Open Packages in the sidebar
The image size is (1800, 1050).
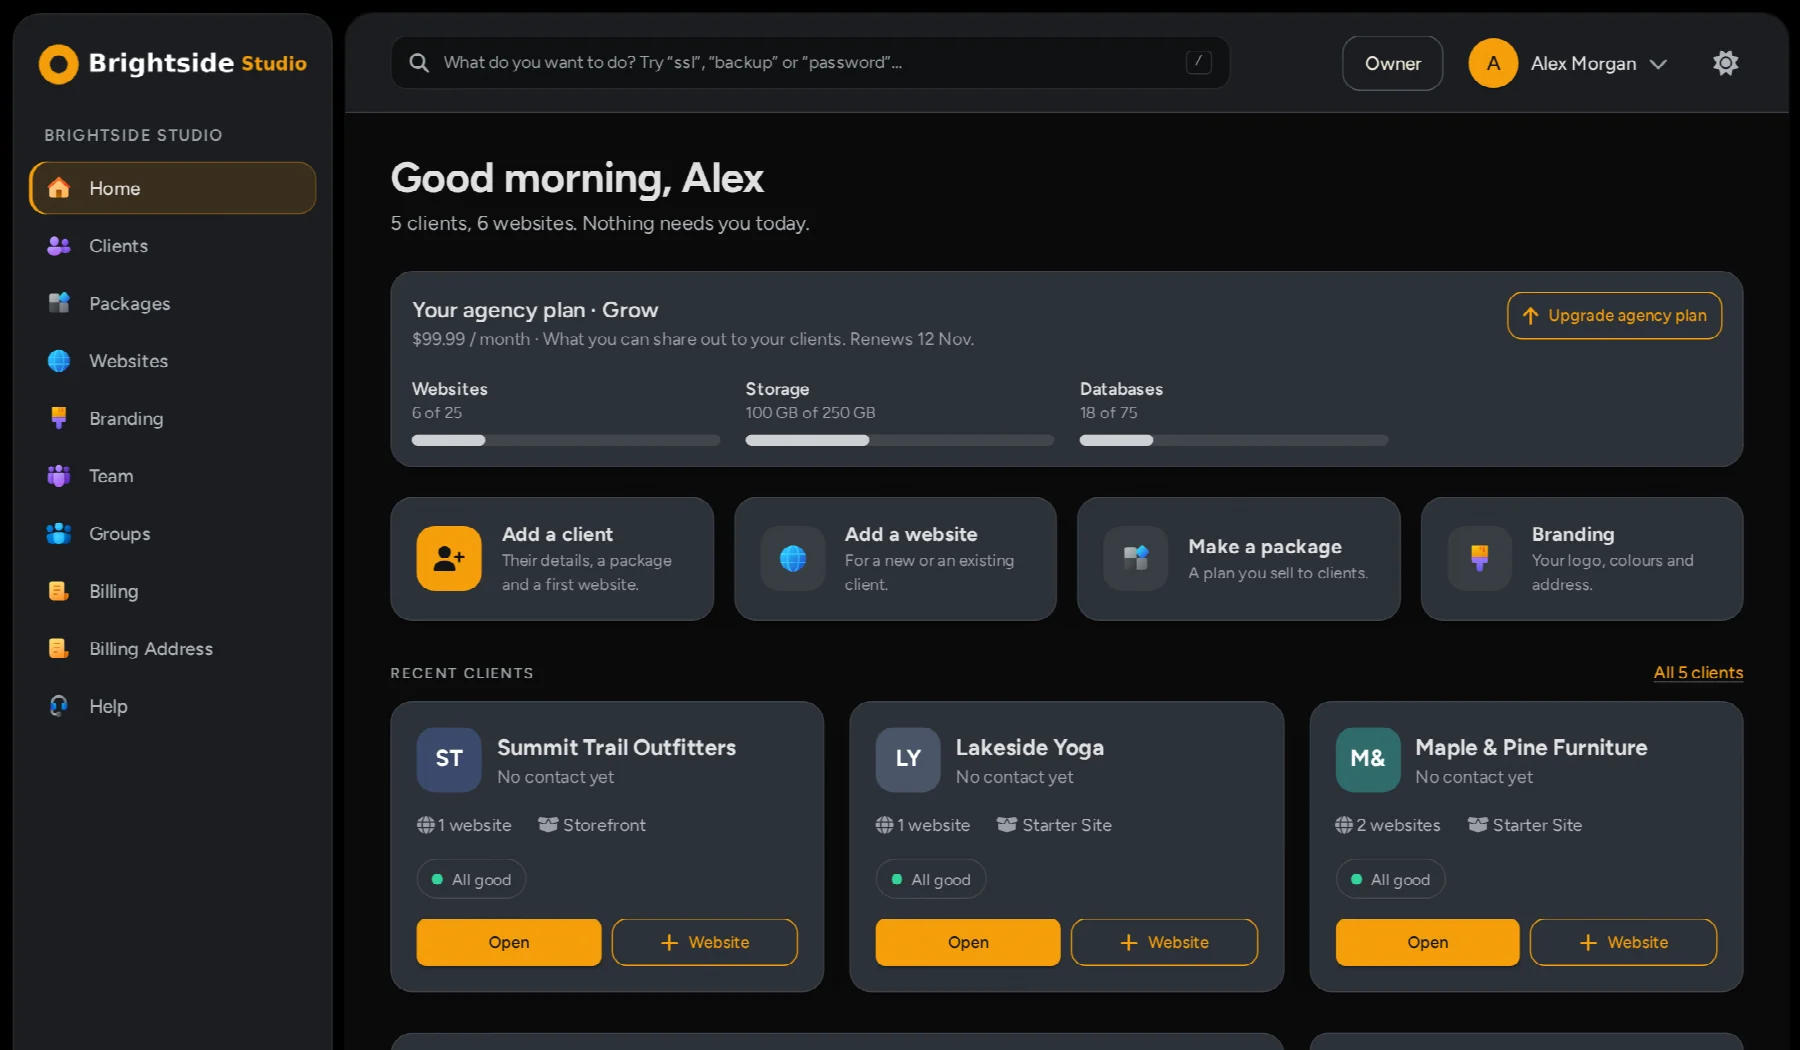point(173,303)
